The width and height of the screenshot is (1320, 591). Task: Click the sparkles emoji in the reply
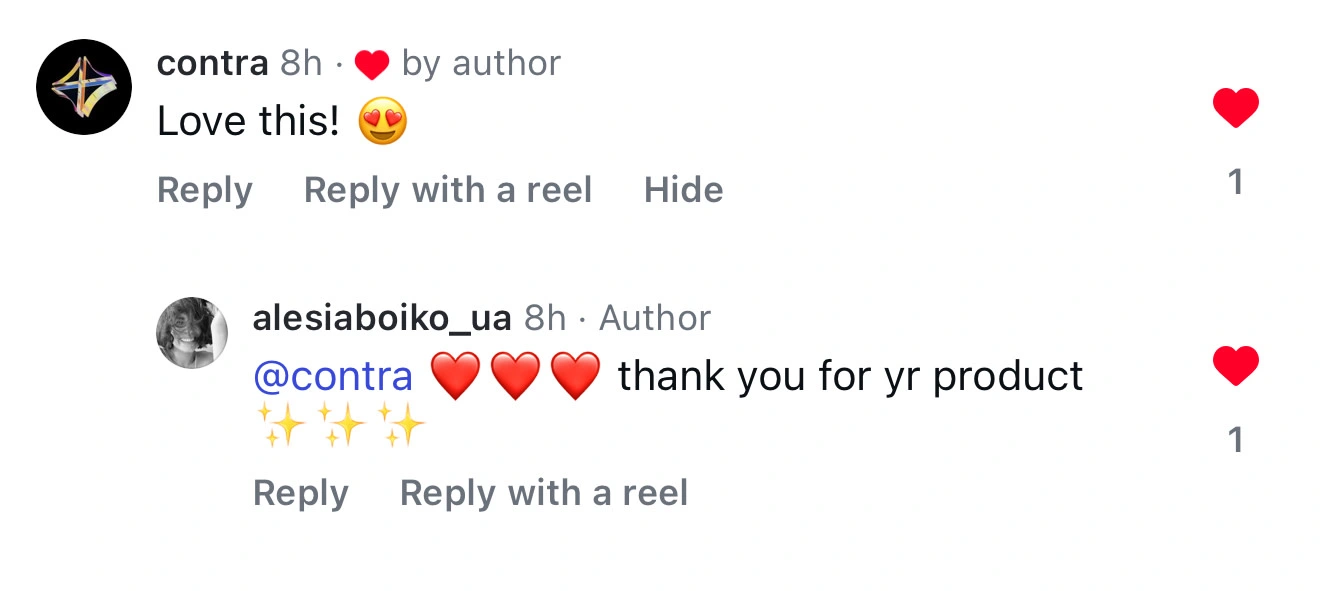pyautogui.click(x=341, y=425)
